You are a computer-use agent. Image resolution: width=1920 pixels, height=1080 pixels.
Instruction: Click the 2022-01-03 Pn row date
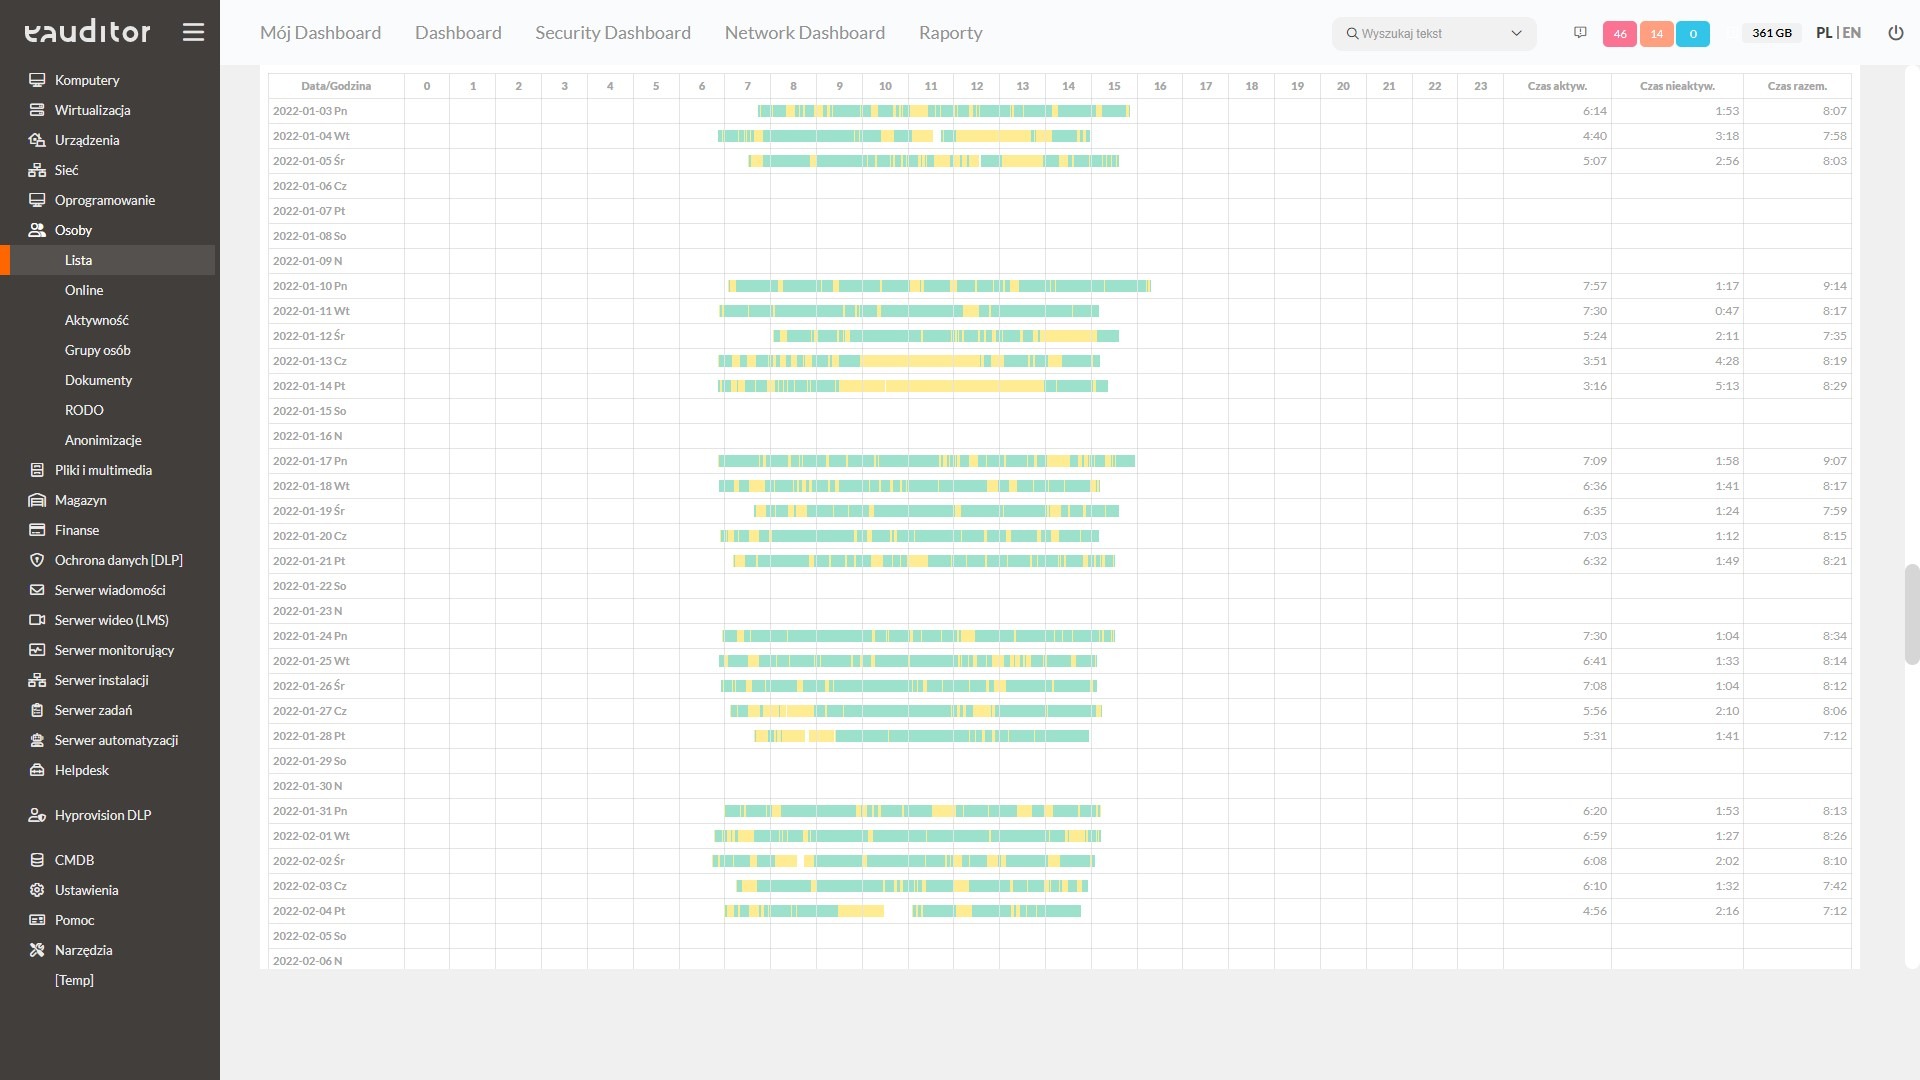pyautogui.click(x=310, y=111)
